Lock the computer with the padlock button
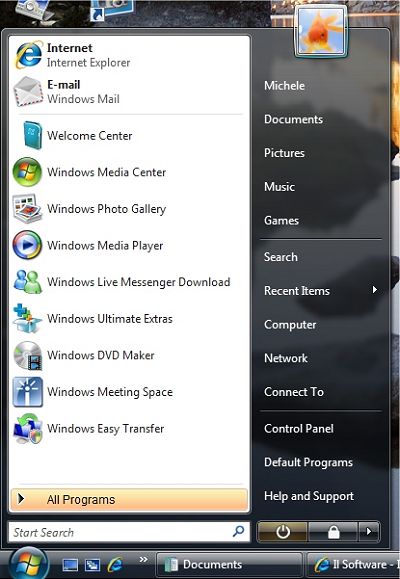Image resolution: width=400 pixels, height=579 pixels. click(333, 532)
